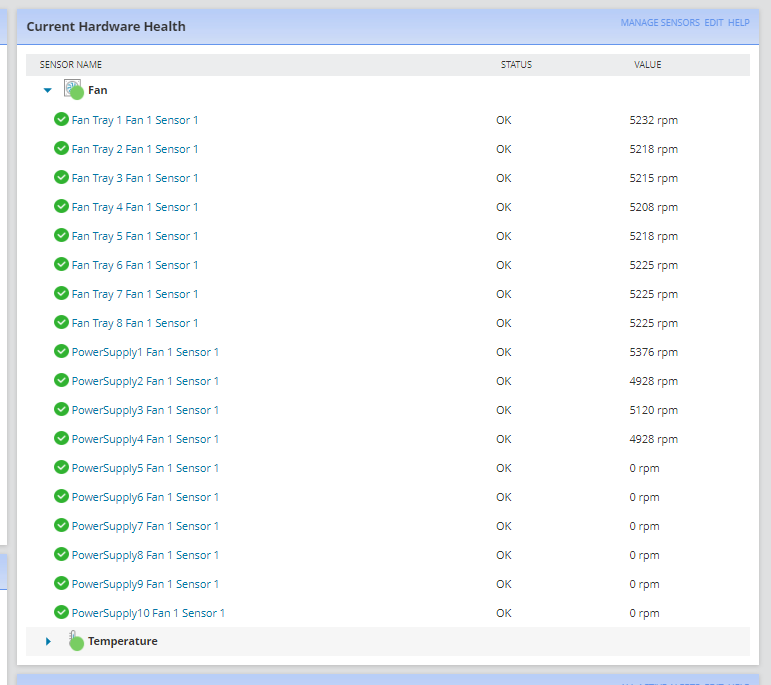
Task: Click the Status column header
Action: pos(516,65)
